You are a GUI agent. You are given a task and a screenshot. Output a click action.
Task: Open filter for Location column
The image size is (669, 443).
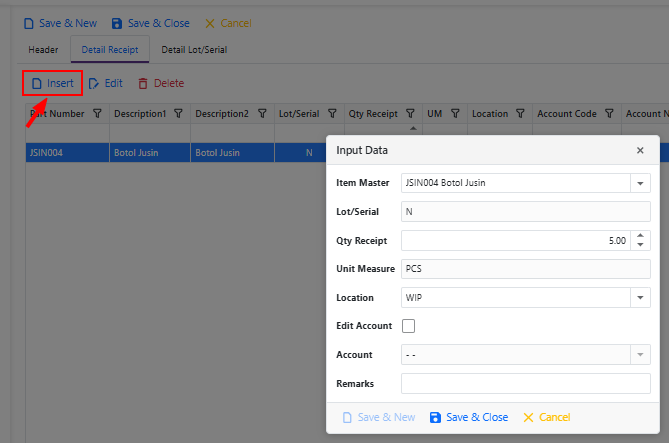(x=520, y=114)
